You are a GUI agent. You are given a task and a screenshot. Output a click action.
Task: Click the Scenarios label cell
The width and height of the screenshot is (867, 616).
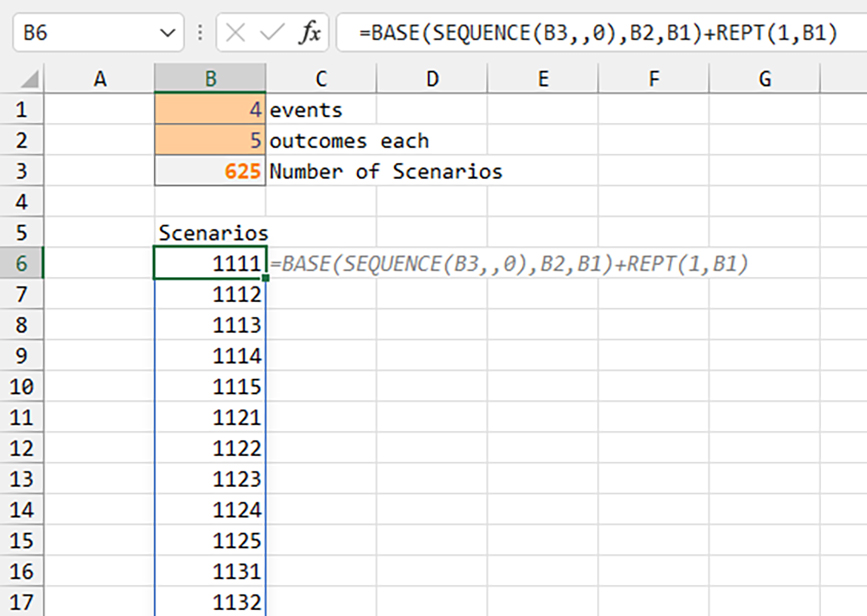(210, 232)
